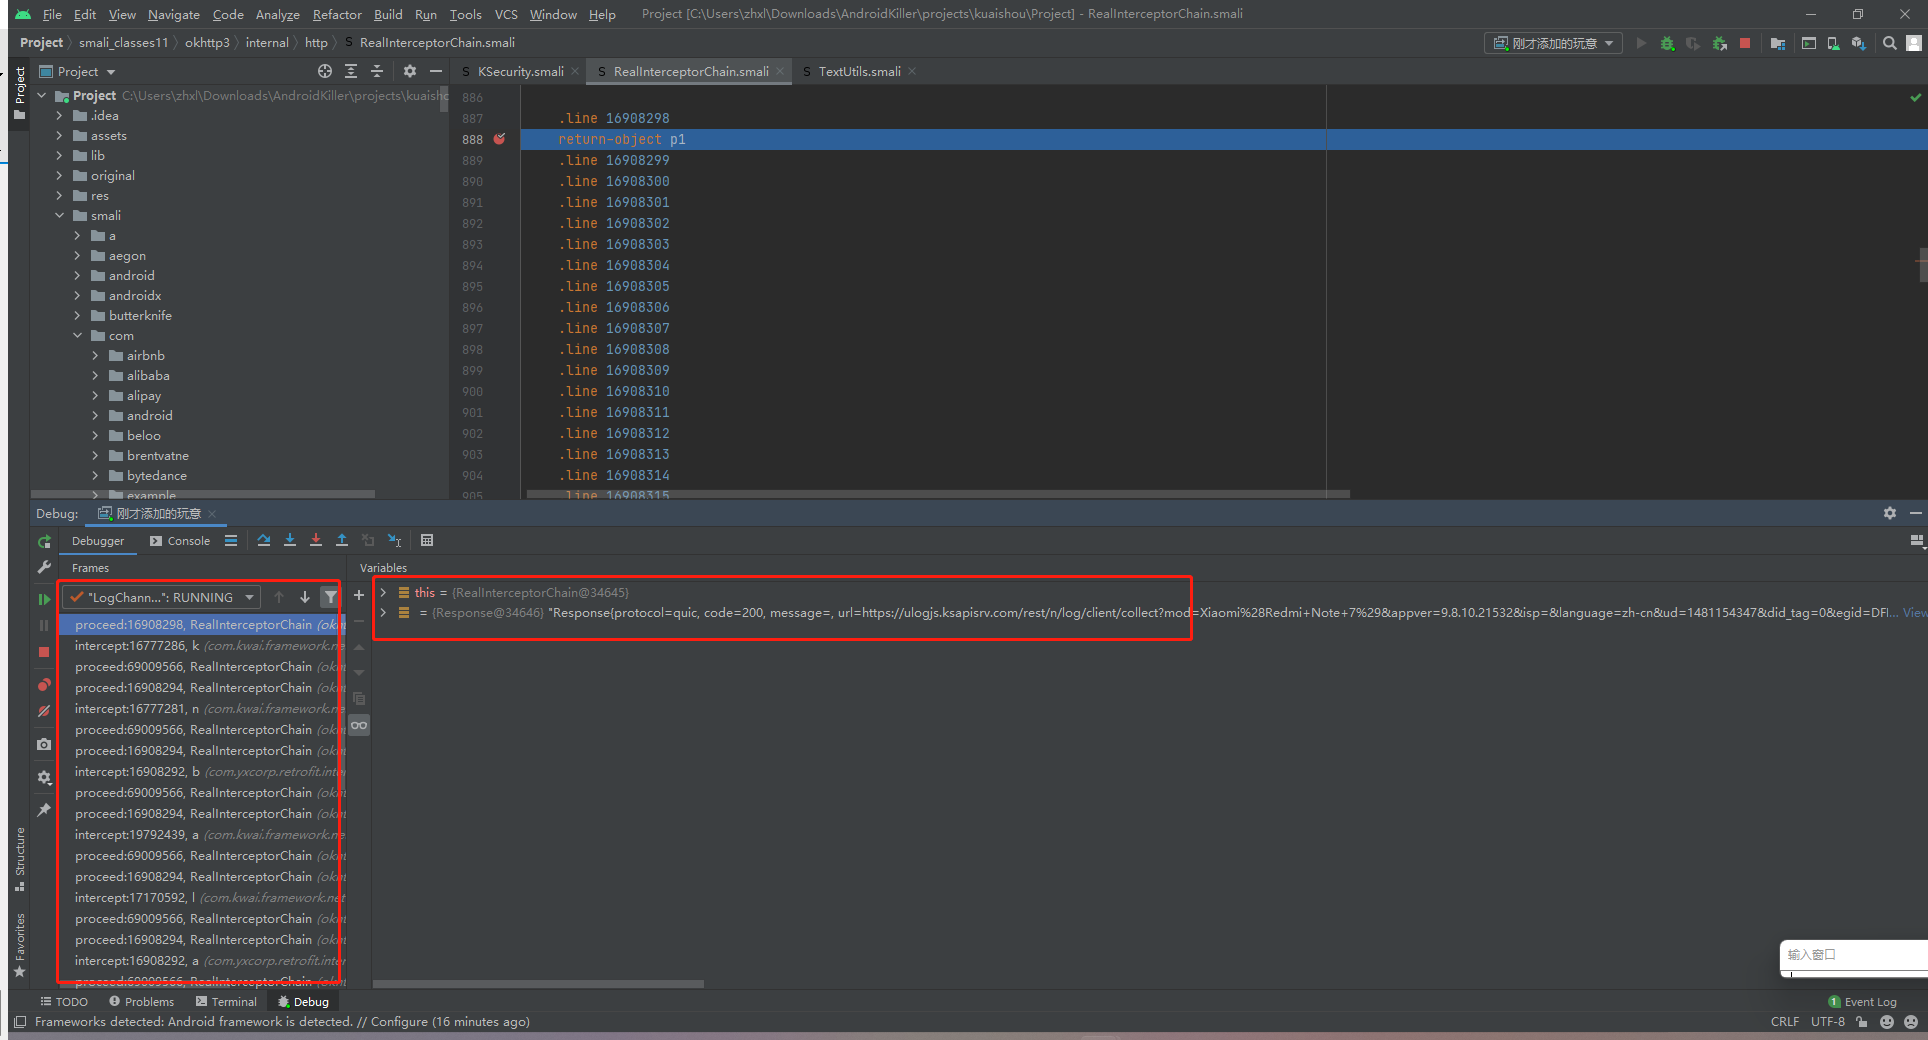Select frame intercept:16777286, k
The image size is (1928, 1040).
201,645
